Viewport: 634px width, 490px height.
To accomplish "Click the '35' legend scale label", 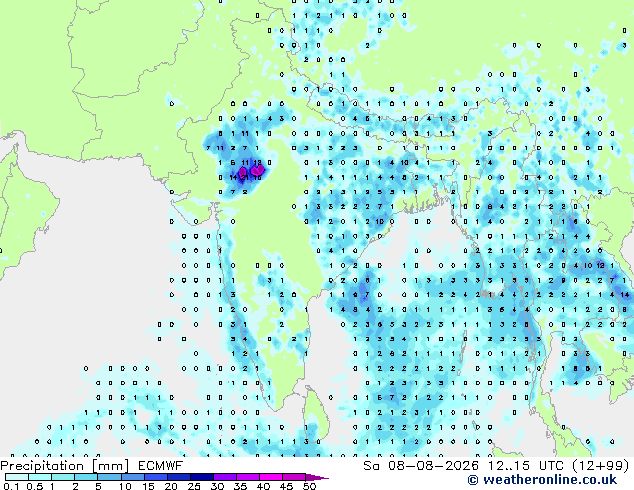I will (x=240, y=486).
